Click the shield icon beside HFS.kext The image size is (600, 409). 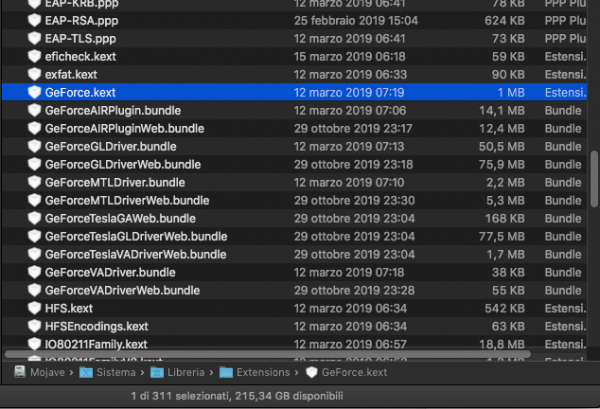click(x=34, y=308)
